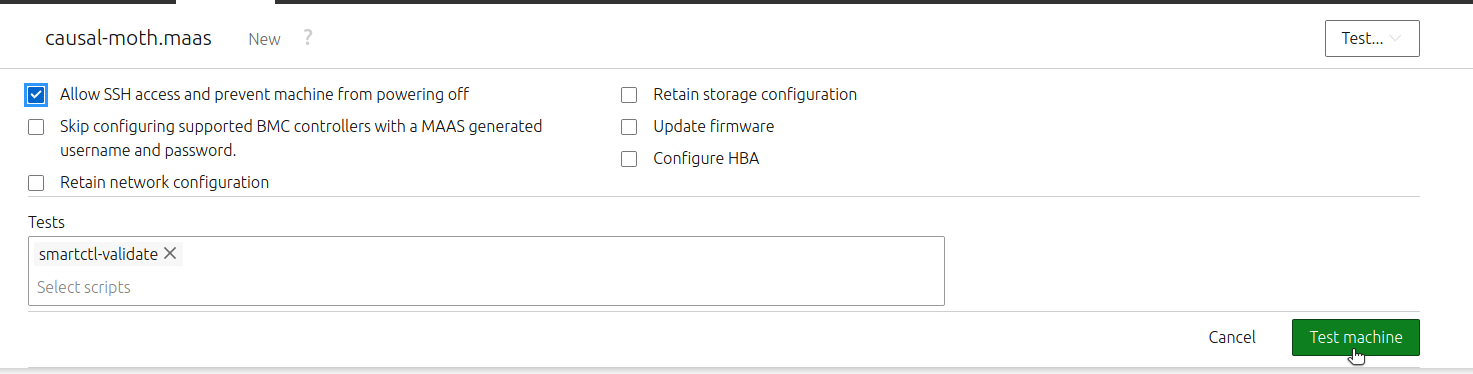Screen dimensions: 1473x374
Task: Click the New status label
Action: 265,39
